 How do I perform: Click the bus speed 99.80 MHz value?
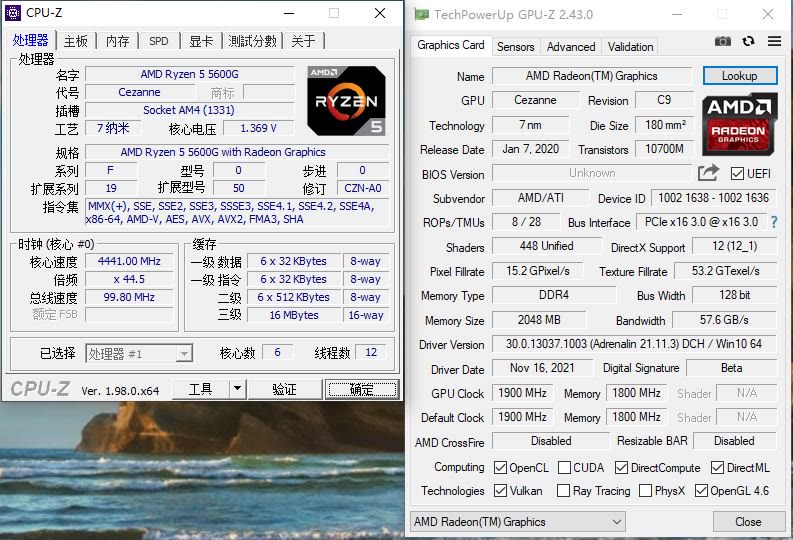pos(129,297)
